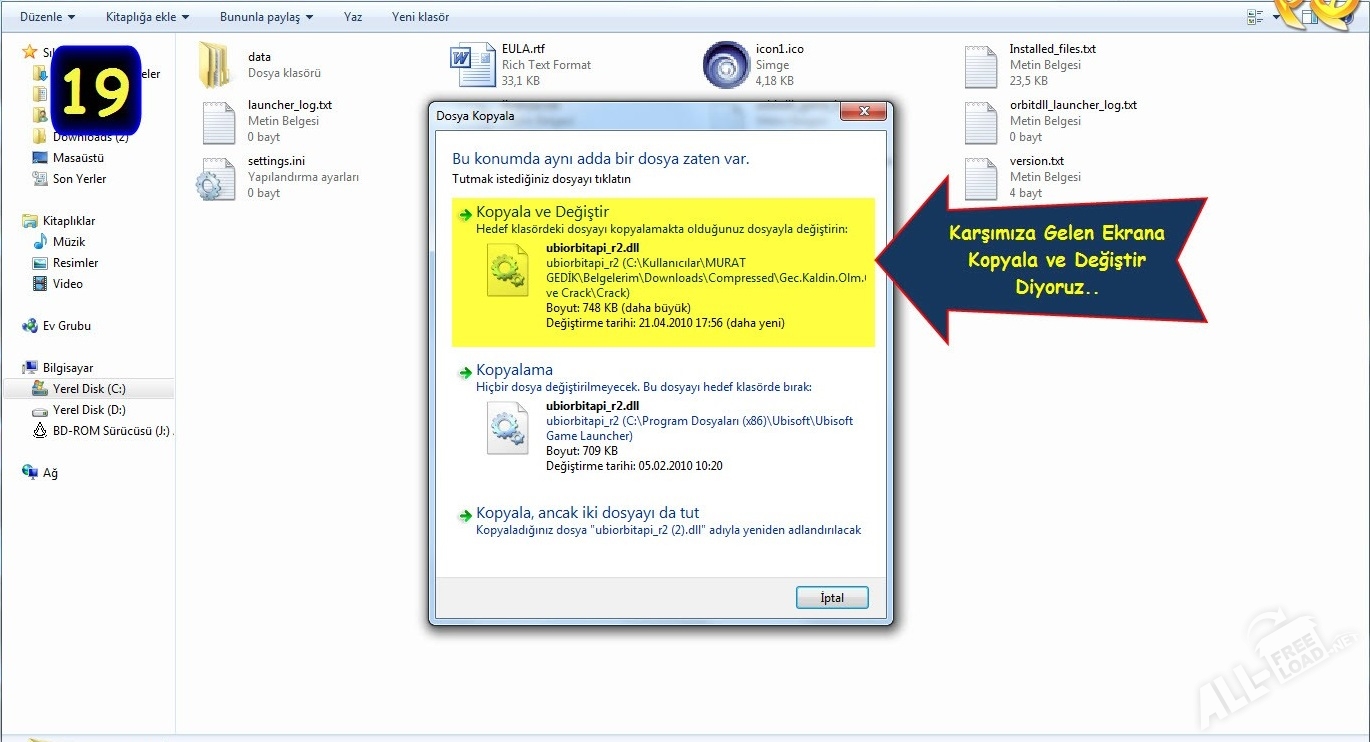Select Yerel Disk (D:) in sidebar
This screenshot has height=742, width=1370.
pyautogui.click(x=89, y=410)
